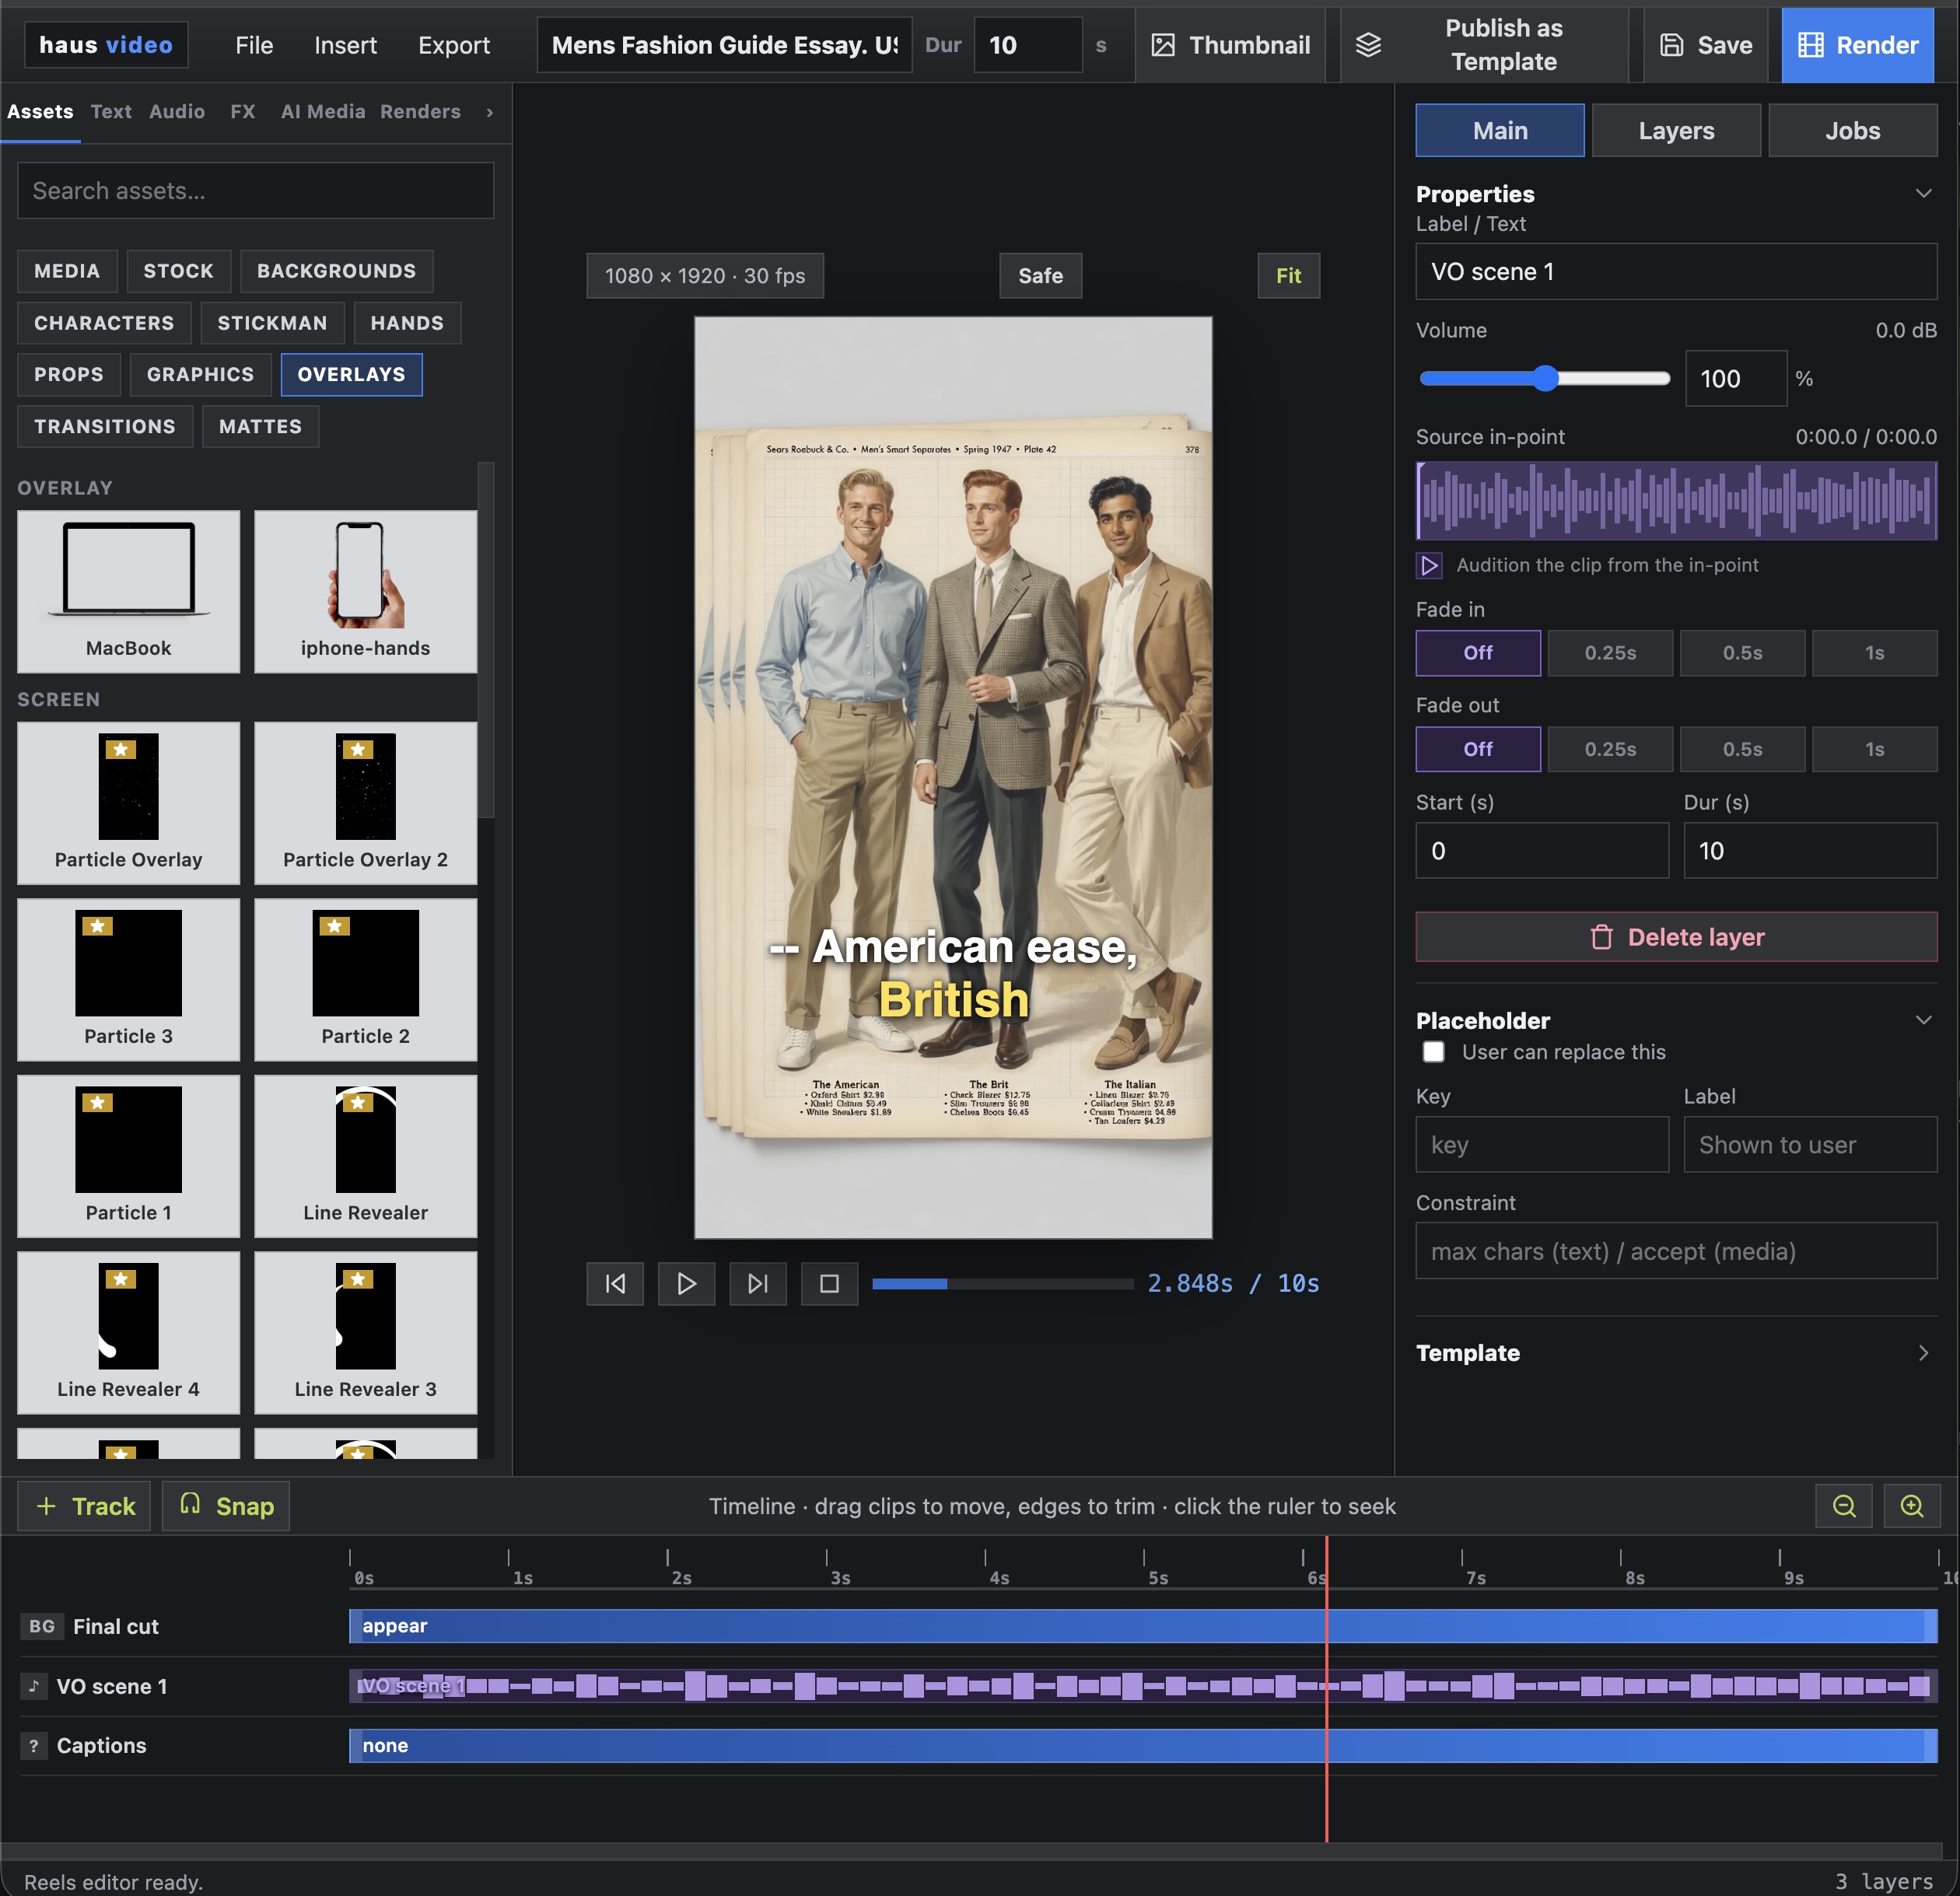Switch to the Jobs panel tab
The image size is (1960, 1896).
(x=1853, y=131)
